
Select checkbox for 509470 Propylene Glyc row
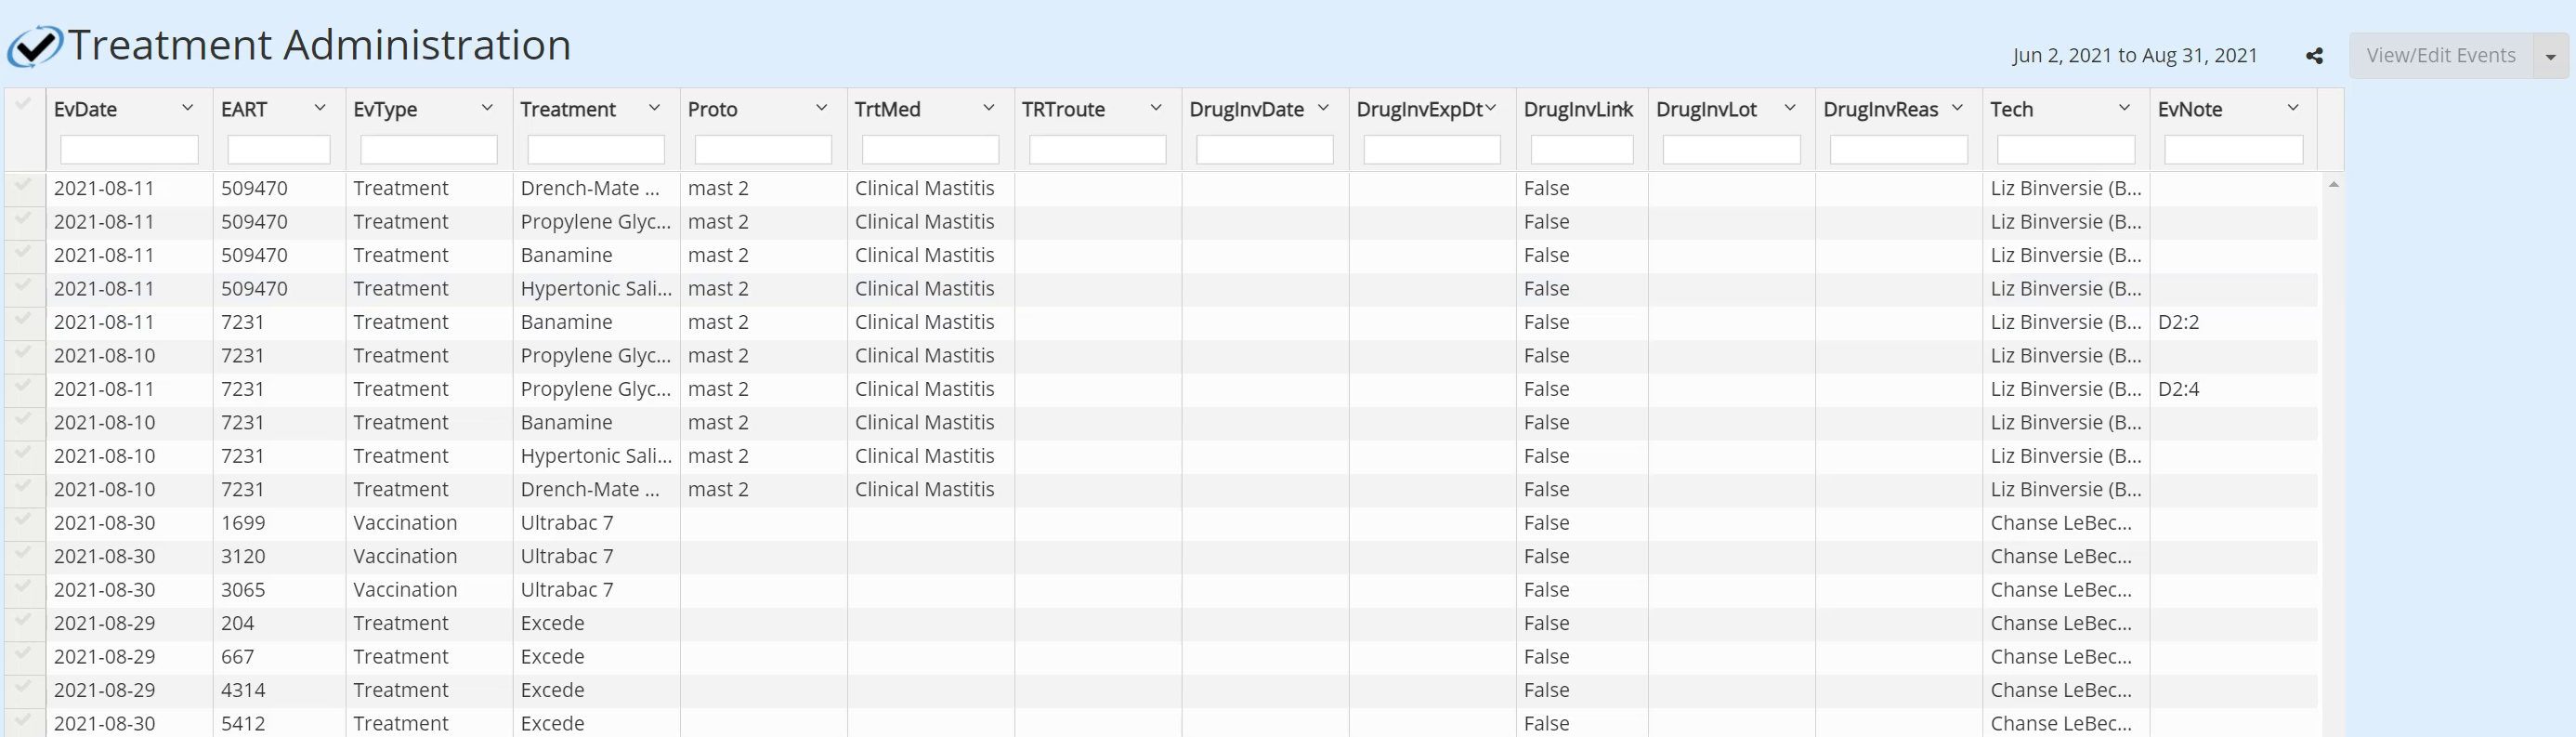click(x=24, y=218)
